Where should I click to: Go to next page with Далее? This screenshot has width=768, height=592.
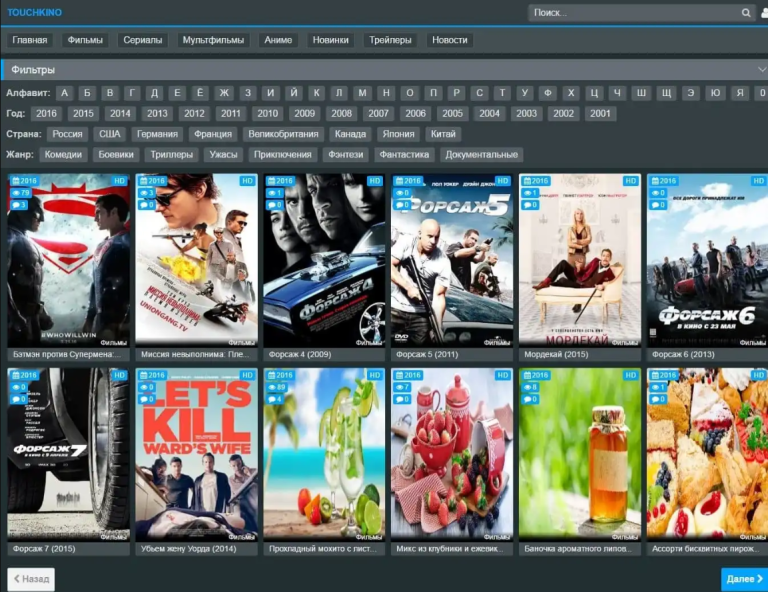[x=744, y=579]
